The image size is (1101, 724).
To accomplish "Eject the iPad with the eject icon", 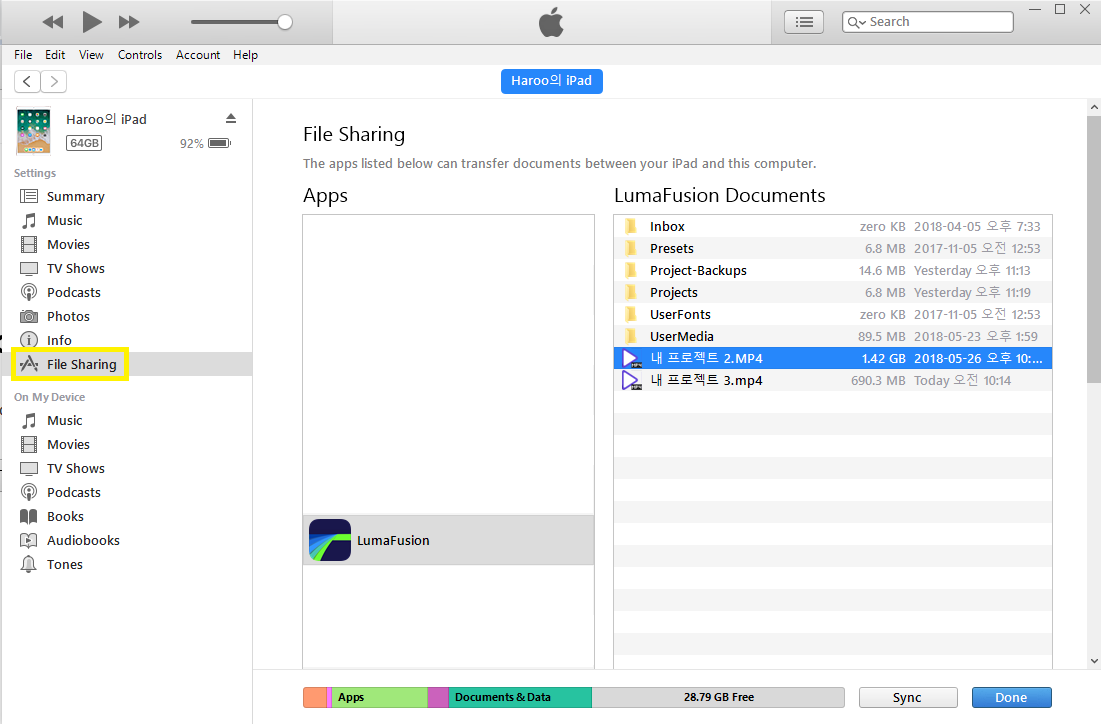I will coord(231,119).
